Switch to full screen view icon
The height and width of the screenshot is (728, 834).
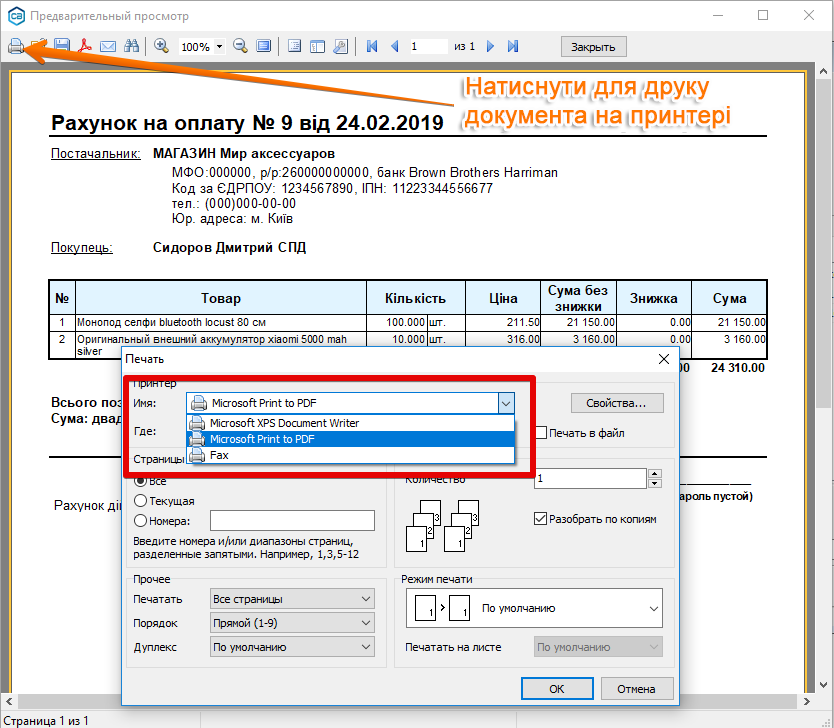[264, 46]
